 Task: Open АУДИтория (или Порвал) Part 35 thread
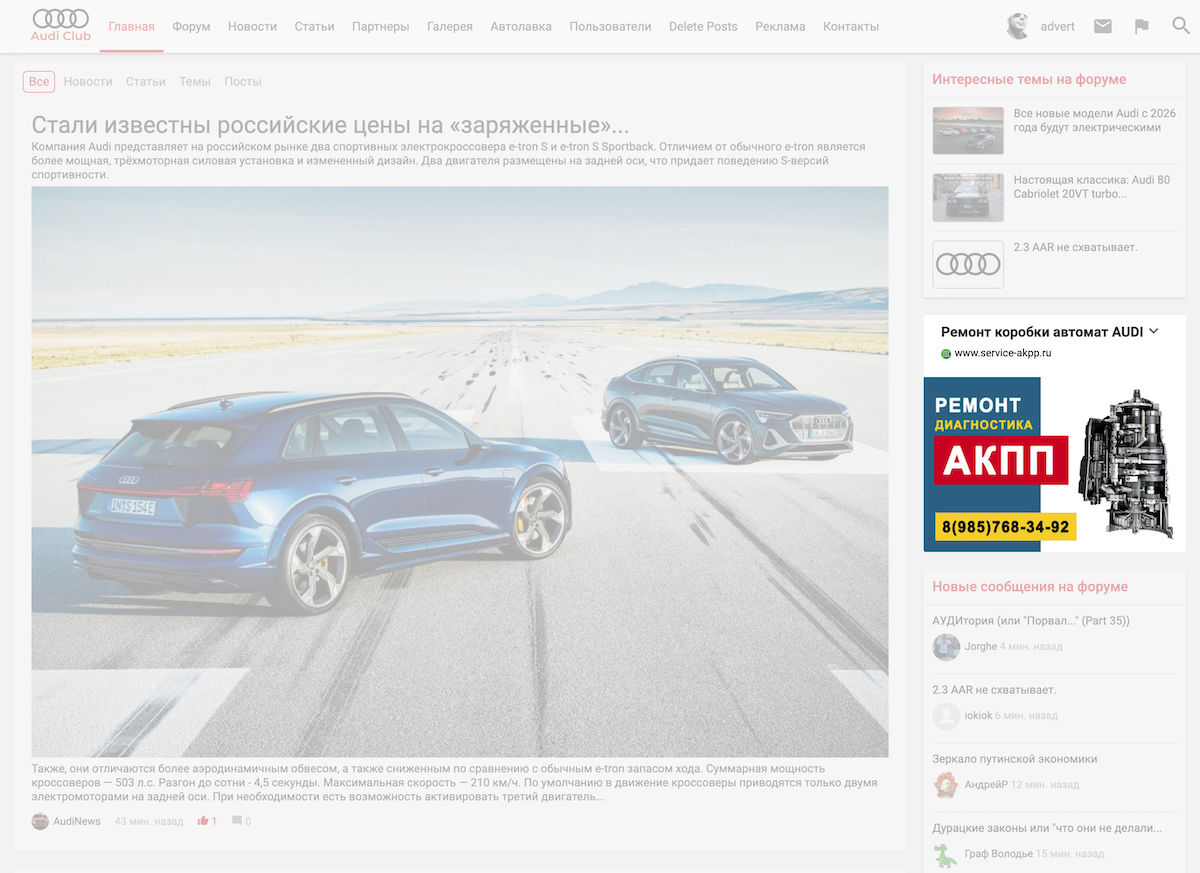(x=1031, y=621)
